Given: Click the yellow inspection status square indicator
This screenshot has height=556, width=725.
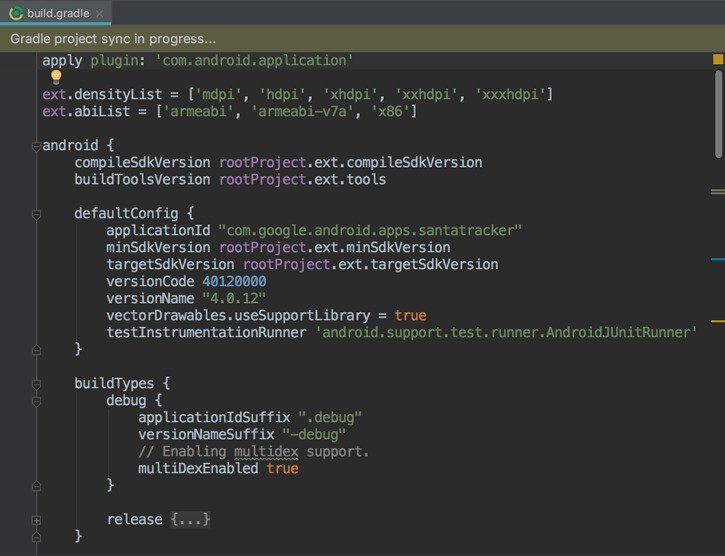Looking at the screenshot, I should 717,60.
